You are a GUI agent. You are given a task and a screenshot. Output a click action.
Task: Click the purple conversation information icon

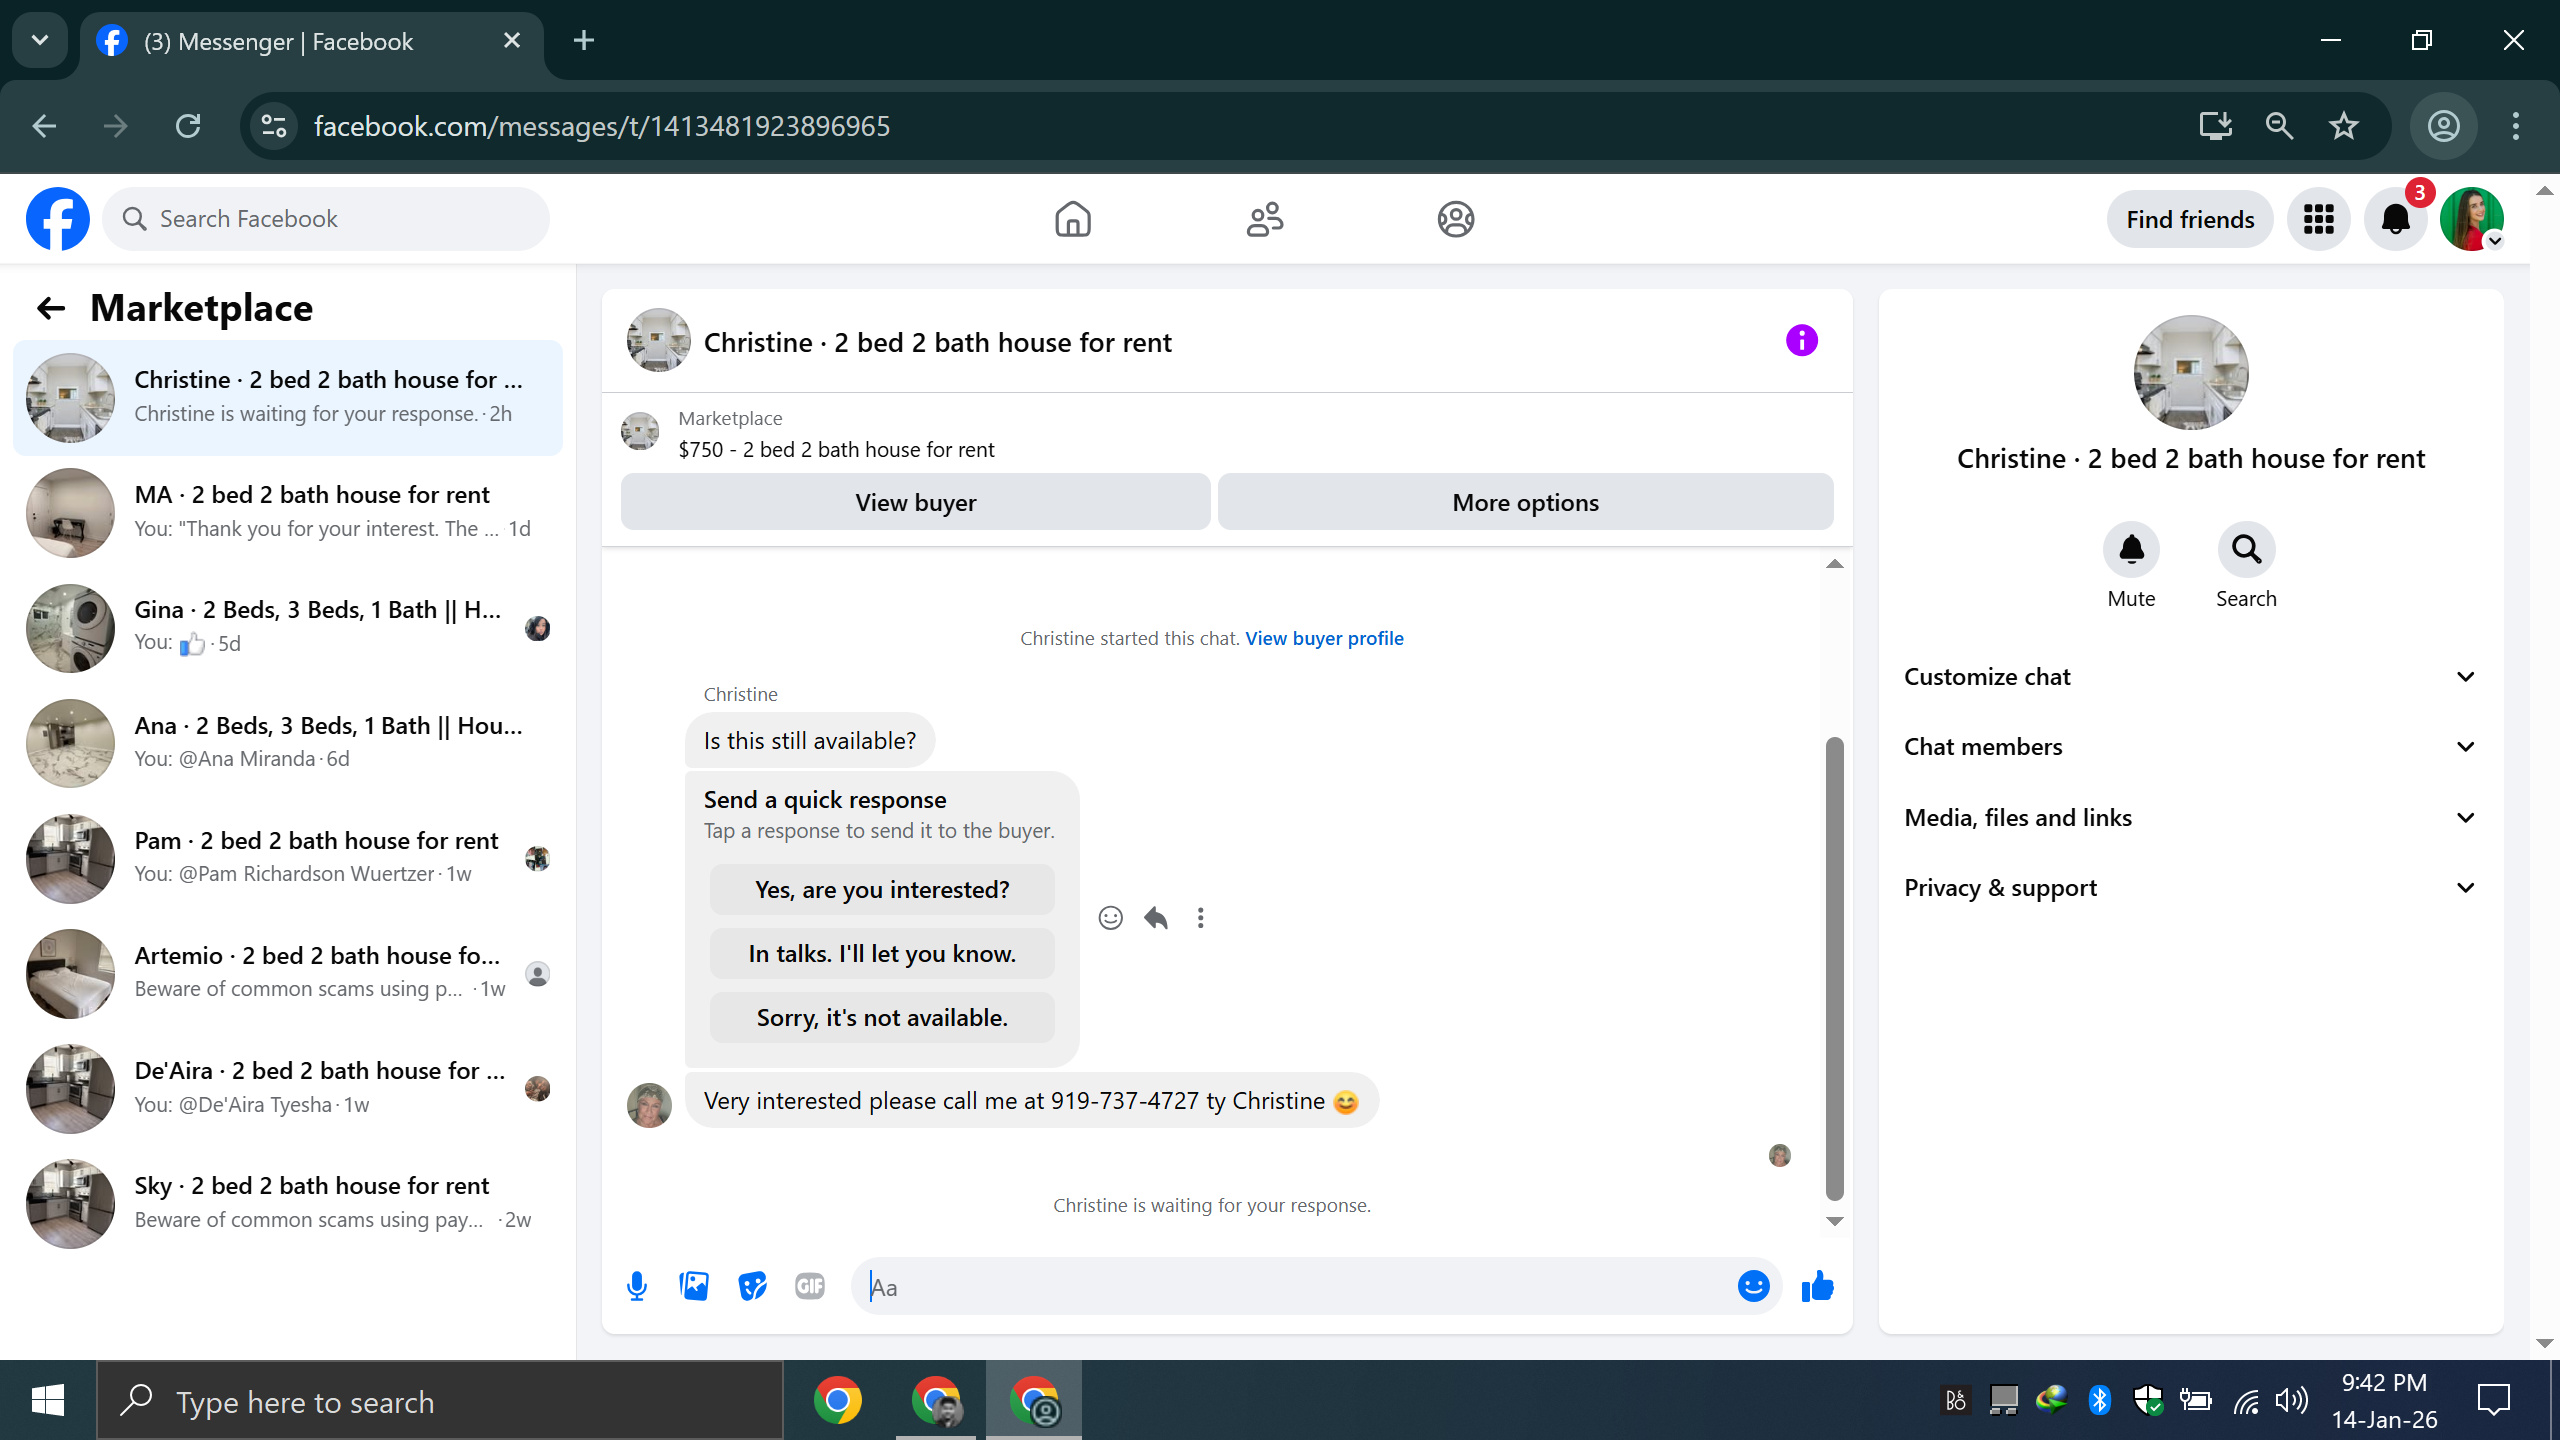click(1801, 341)
